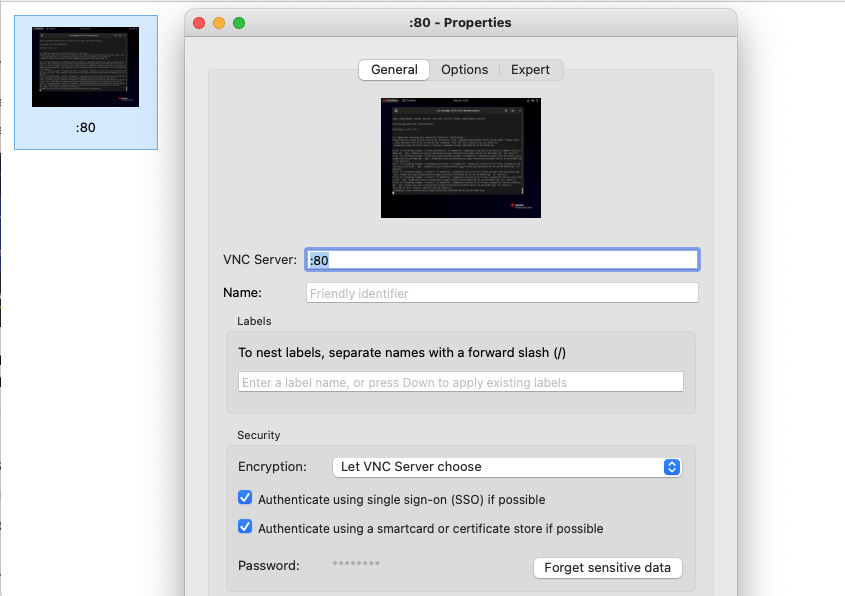The width and height of the screenshot is (845, 596).
Task: Click the red close window button
Action: [x=199, y=23]
